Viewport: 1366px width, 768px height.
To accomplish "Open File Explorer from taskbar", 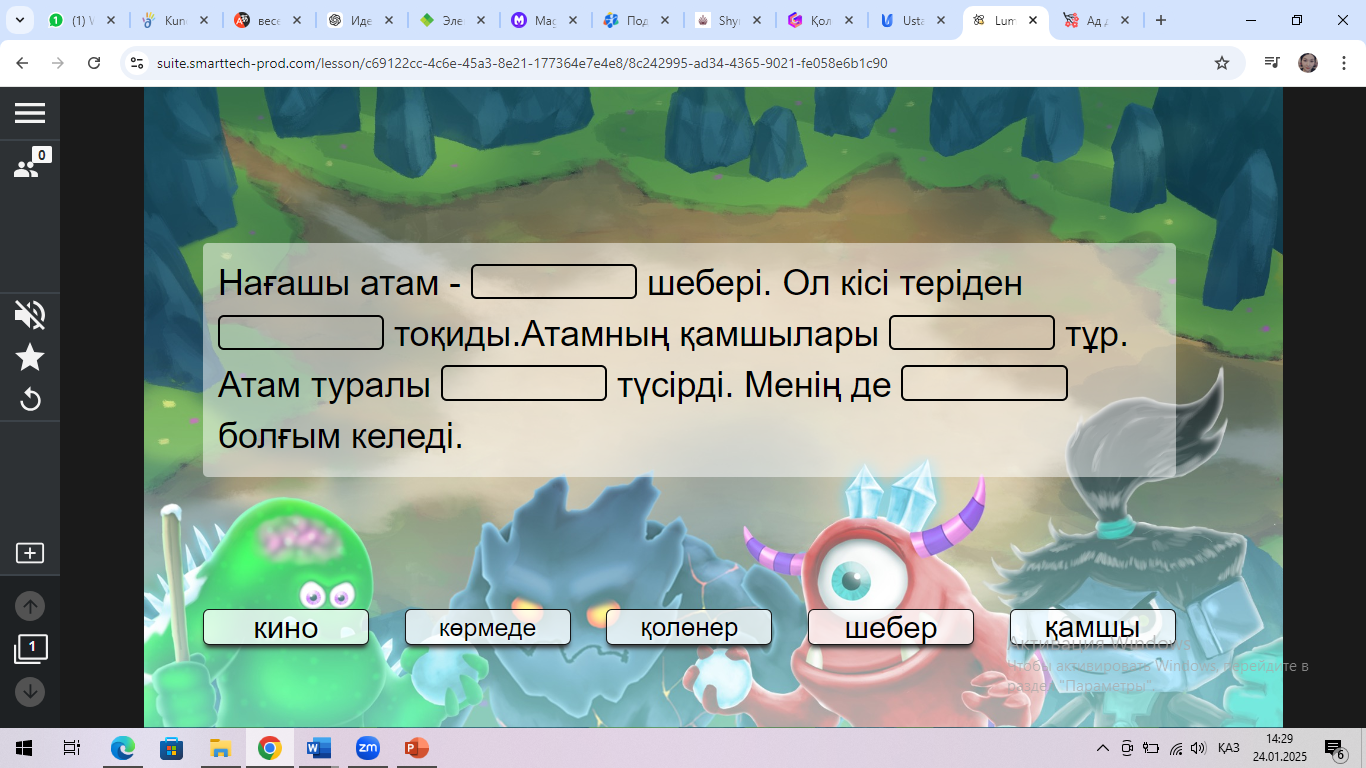I will click(x=221, y=748).
